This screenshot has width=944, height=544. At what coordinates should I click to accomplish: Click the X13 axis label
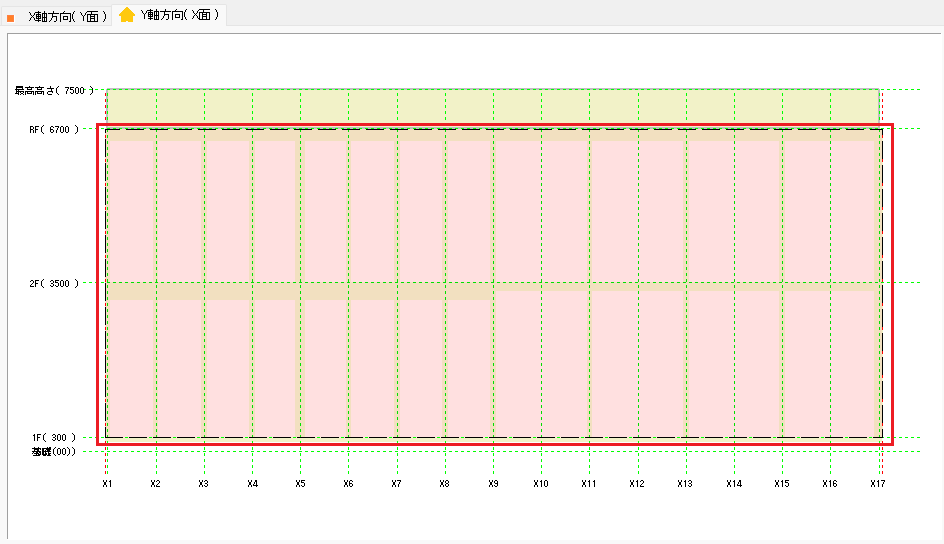(x=685, y=484)
